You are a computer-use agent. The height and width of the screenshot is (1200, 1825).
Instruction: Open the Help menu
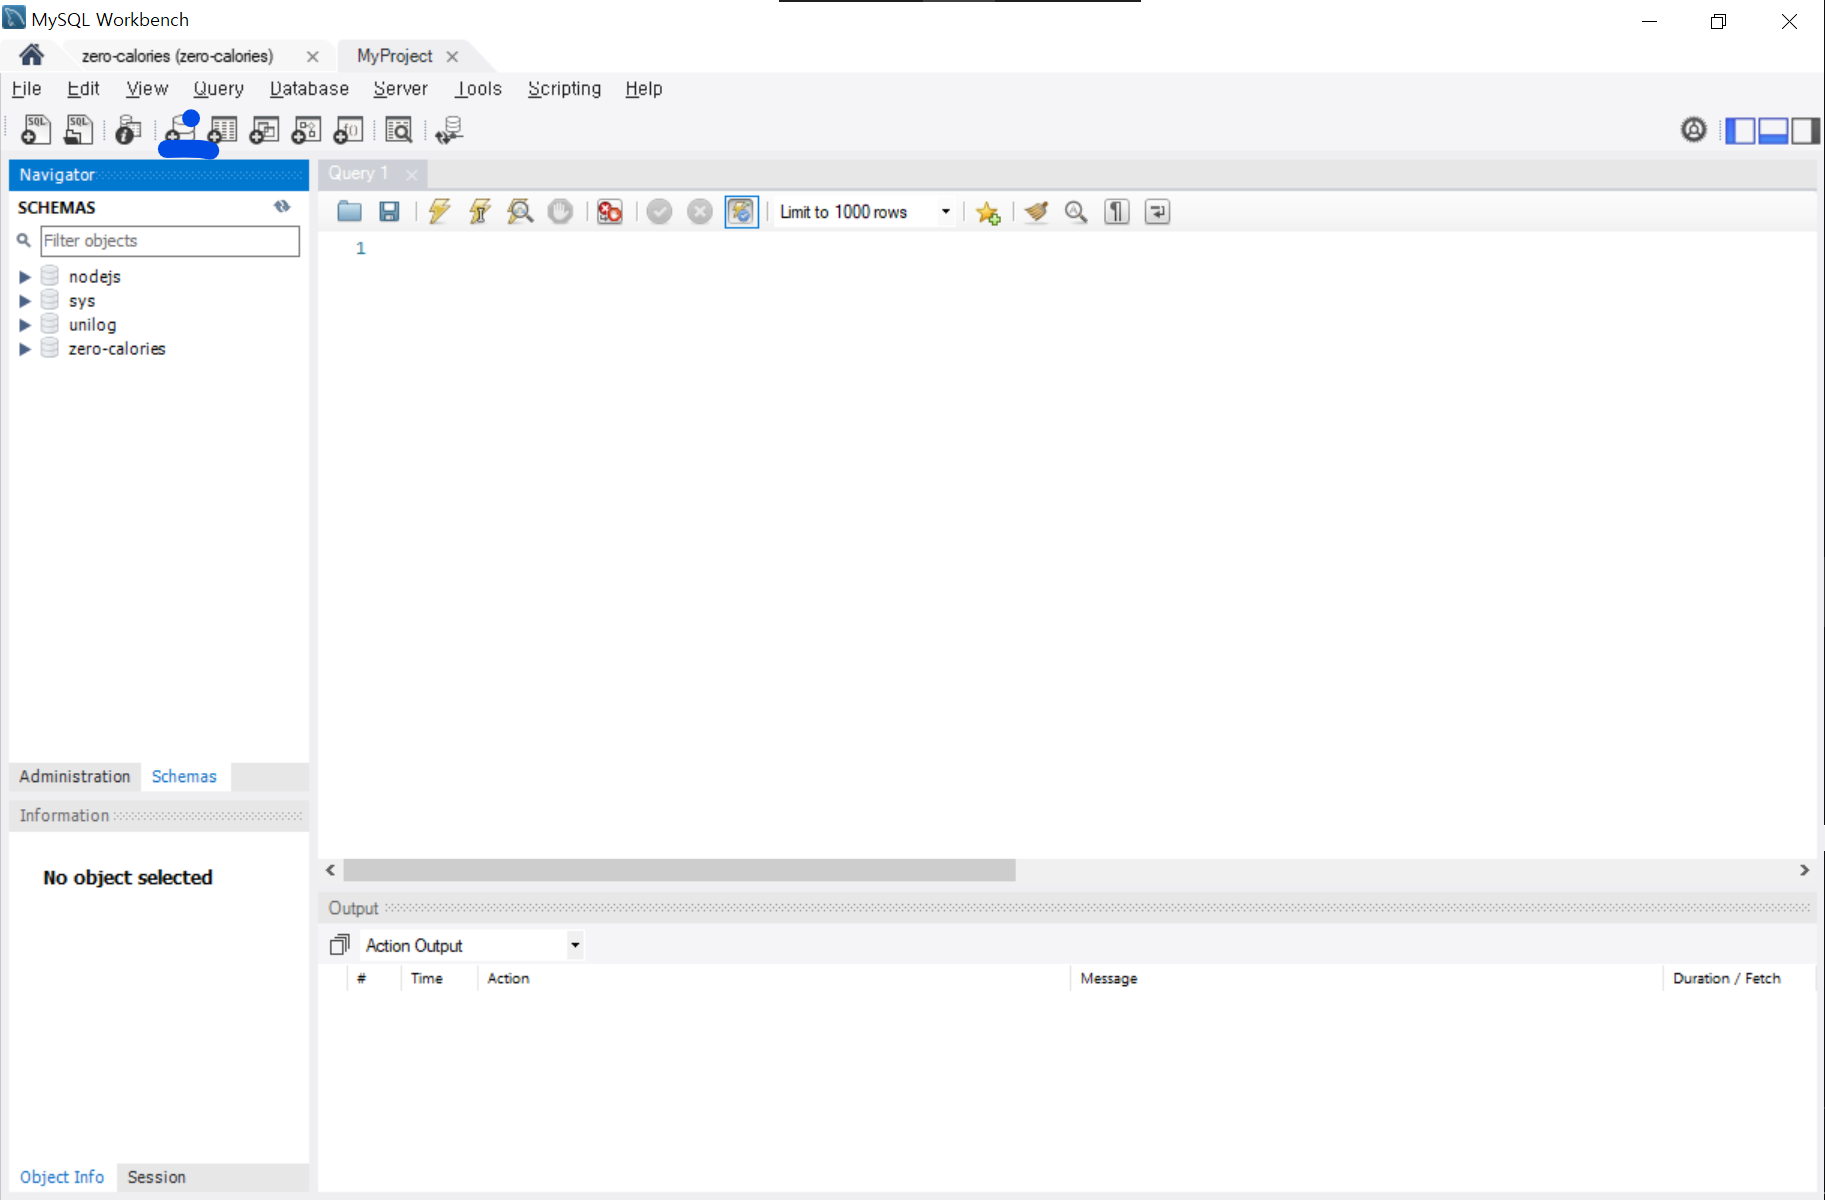[x=644, y=88]
